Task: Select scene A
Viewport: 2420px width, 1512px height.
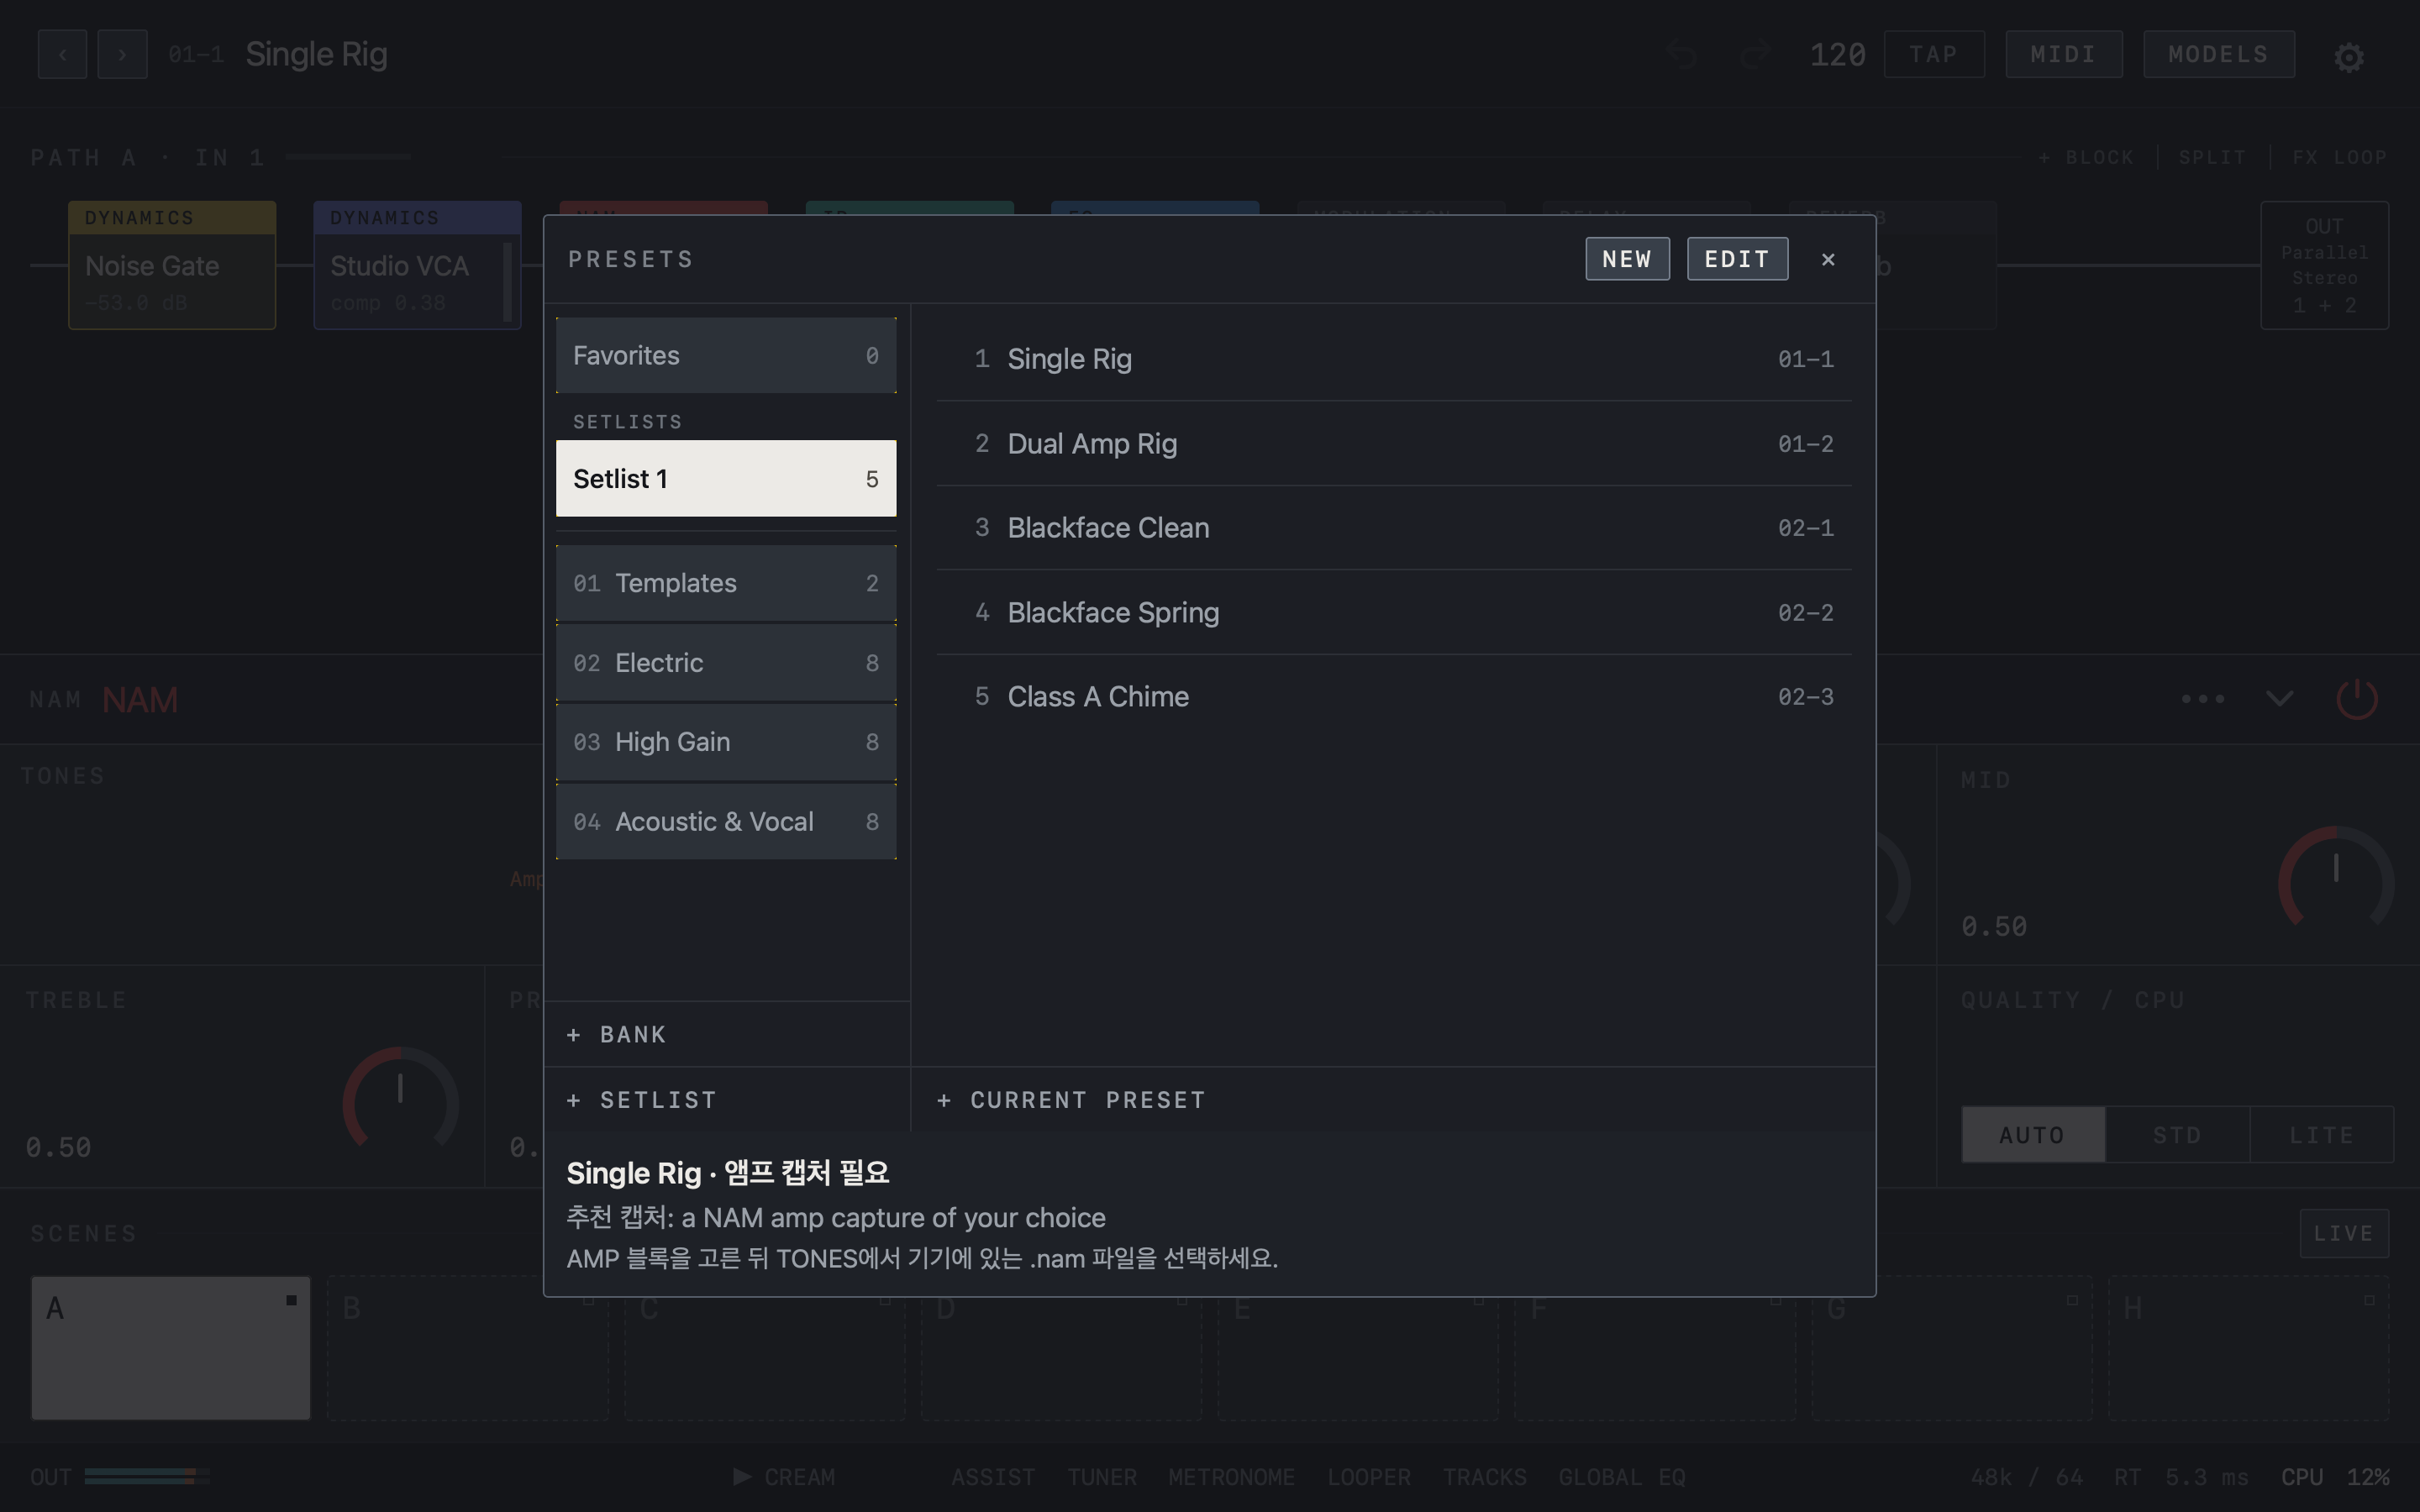Action: click(171, 1347)
